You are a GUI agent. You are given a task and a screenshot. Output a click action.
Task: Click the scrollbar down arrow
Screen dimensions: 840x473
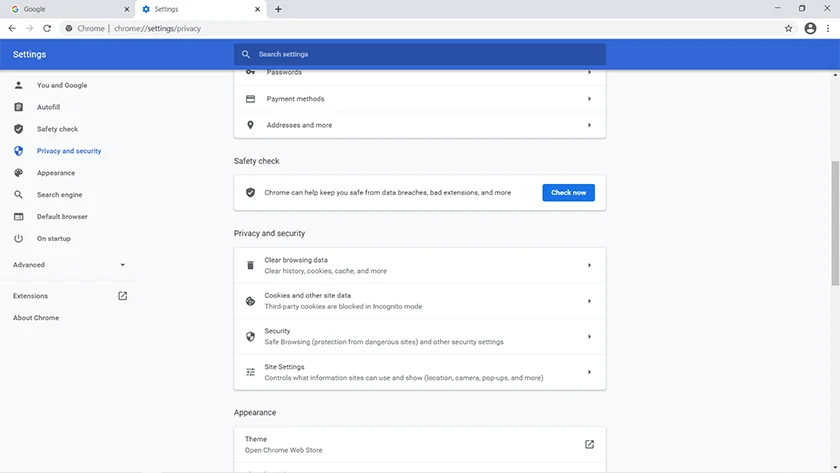coord(835,468)
